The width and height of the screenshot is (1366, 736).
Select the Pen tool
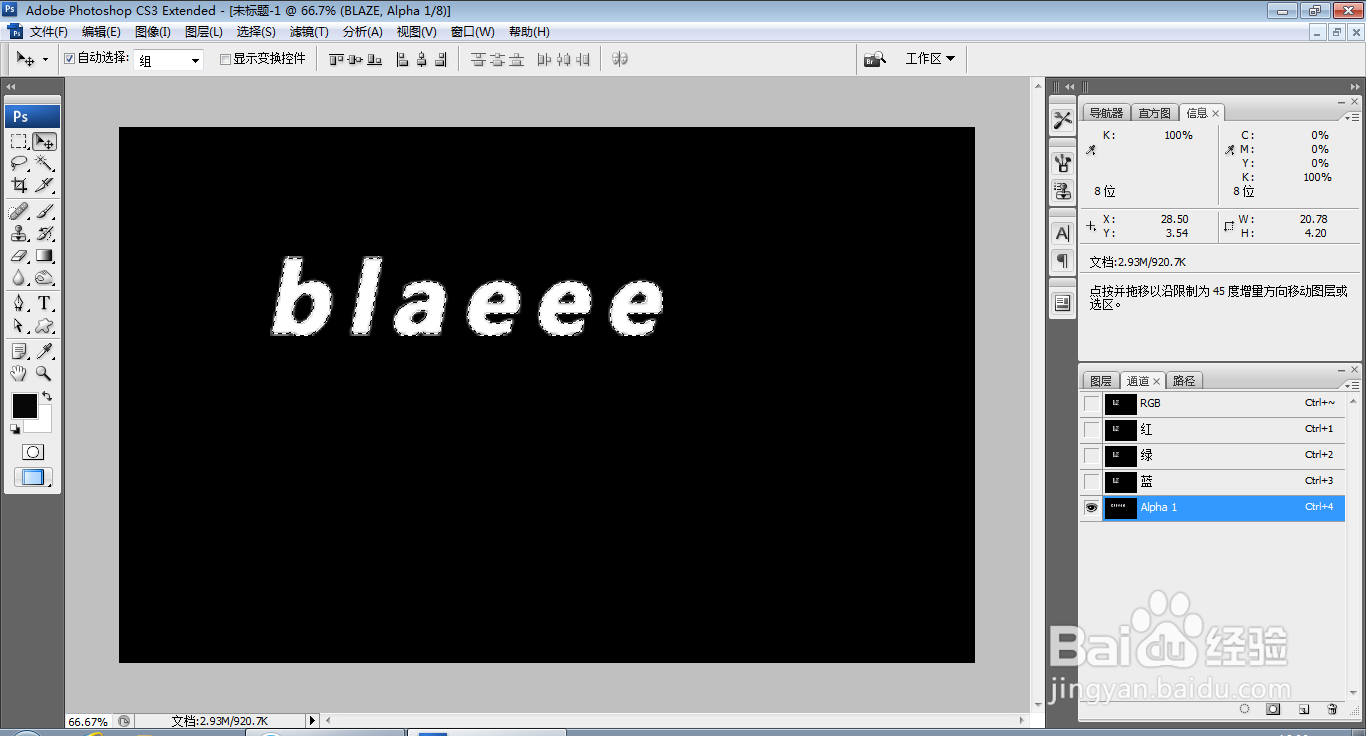point(19,303)
